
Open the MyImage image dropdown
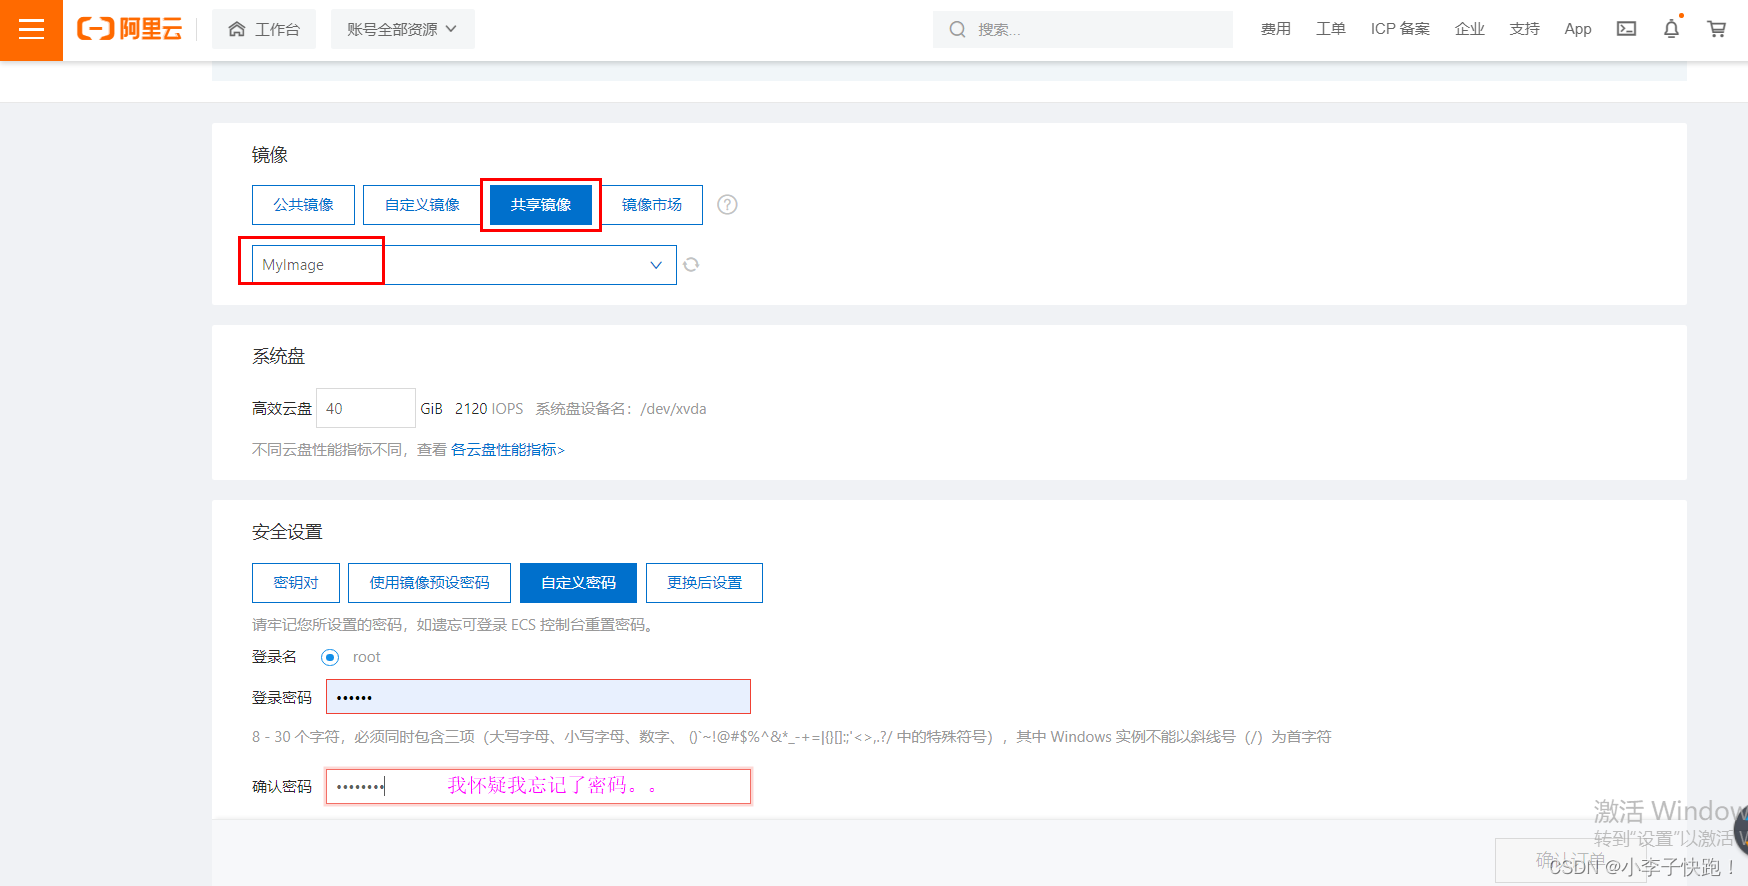464,265
